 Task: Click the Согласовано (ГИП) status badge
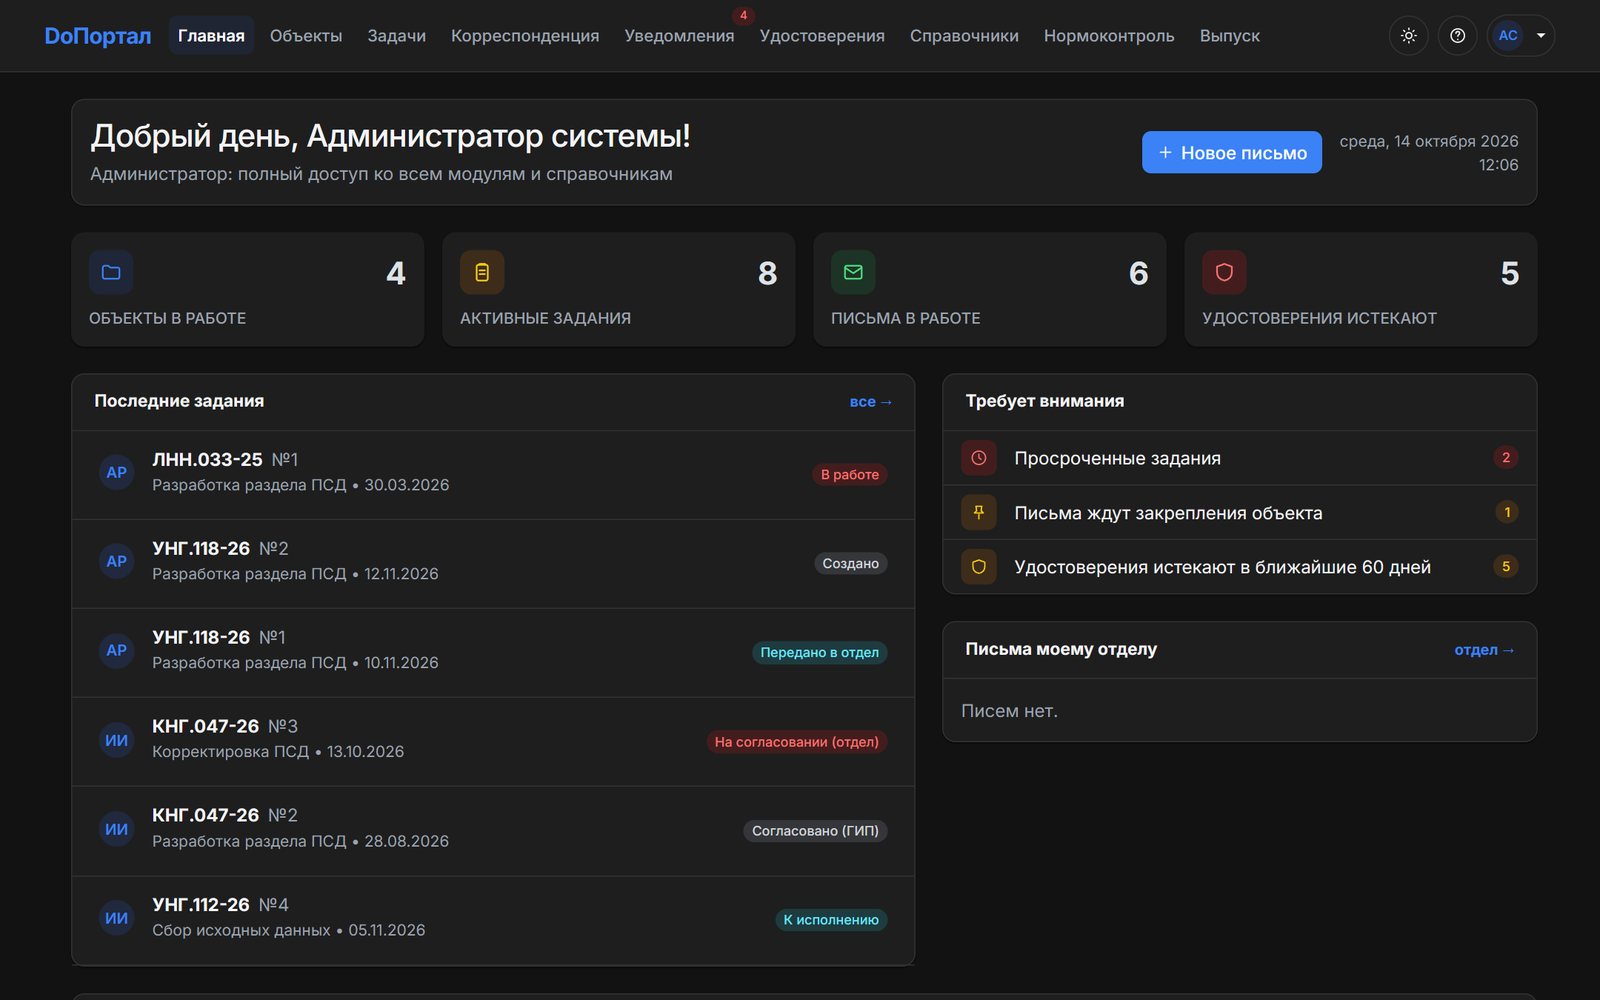tap(815, 831)
